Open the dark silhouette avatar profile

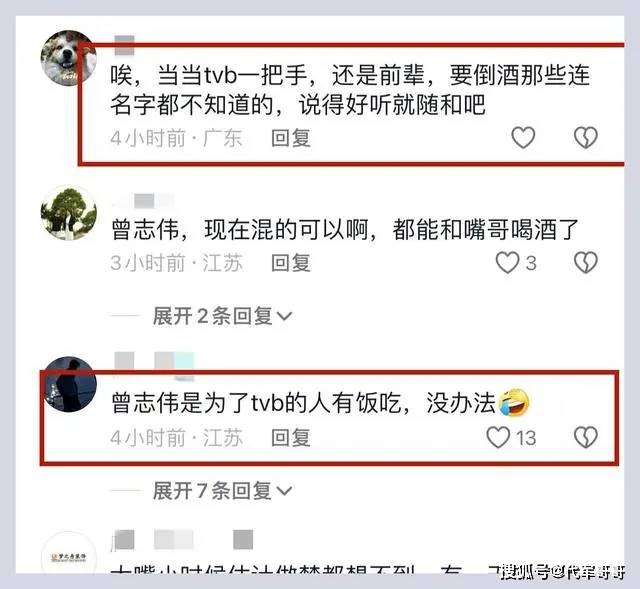[70, 385]
